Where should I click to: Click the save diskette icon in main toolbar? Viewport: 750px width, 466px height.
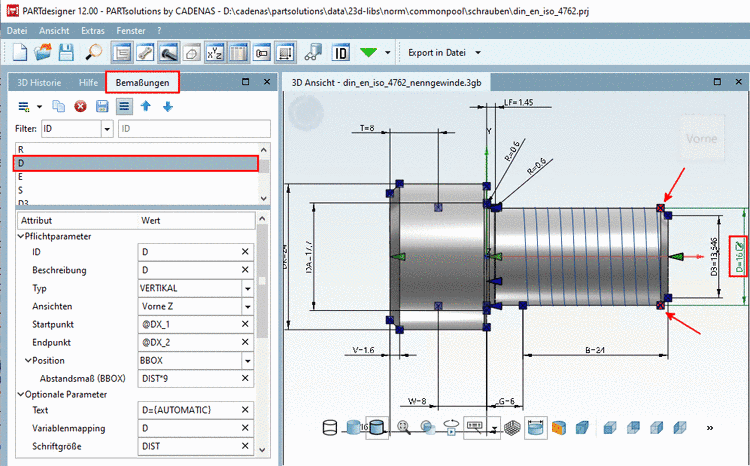(66, 51)
